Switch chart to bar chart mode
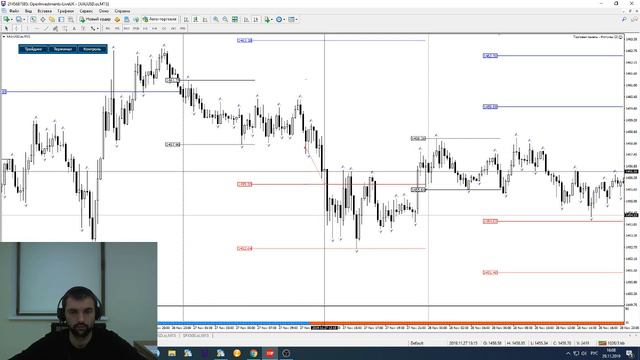 click(186, 19)
